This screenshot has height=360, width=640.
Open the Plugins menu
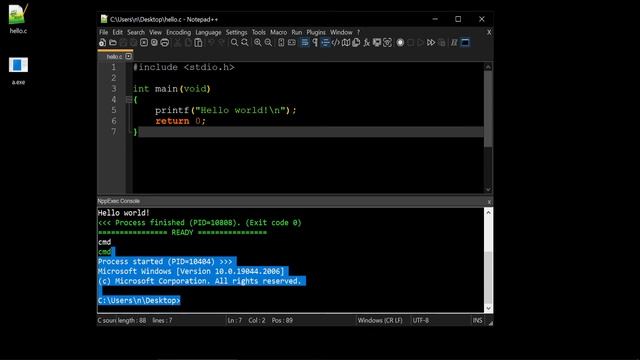coord(316,32)
